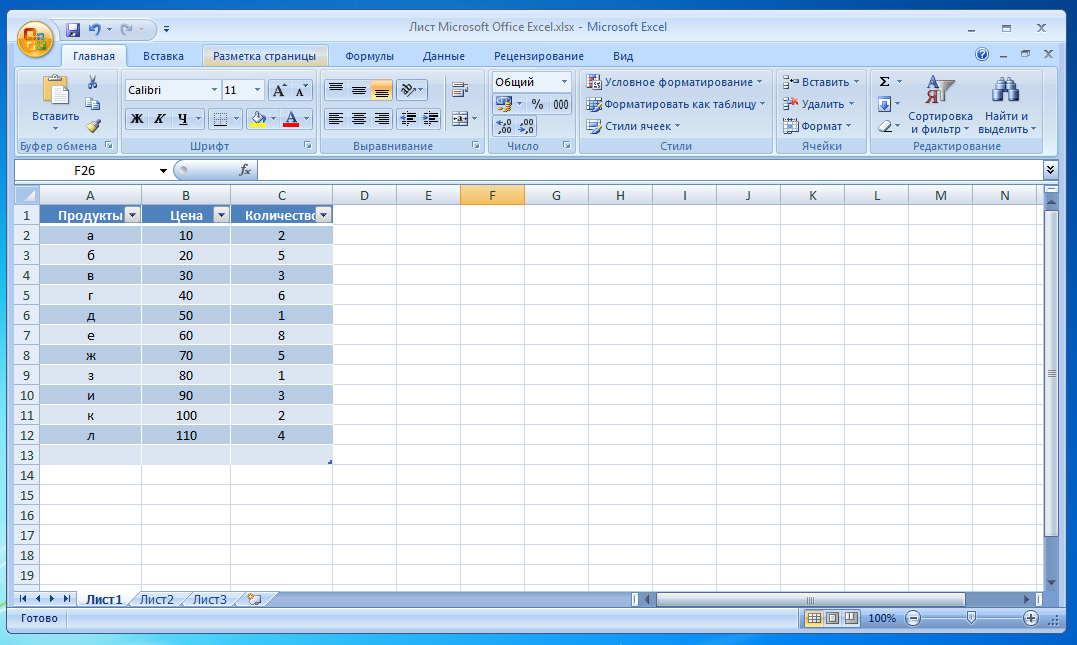Click the Name Box showing F26
The height and width of the screenshot is (645, 1077).
point(85,170)
